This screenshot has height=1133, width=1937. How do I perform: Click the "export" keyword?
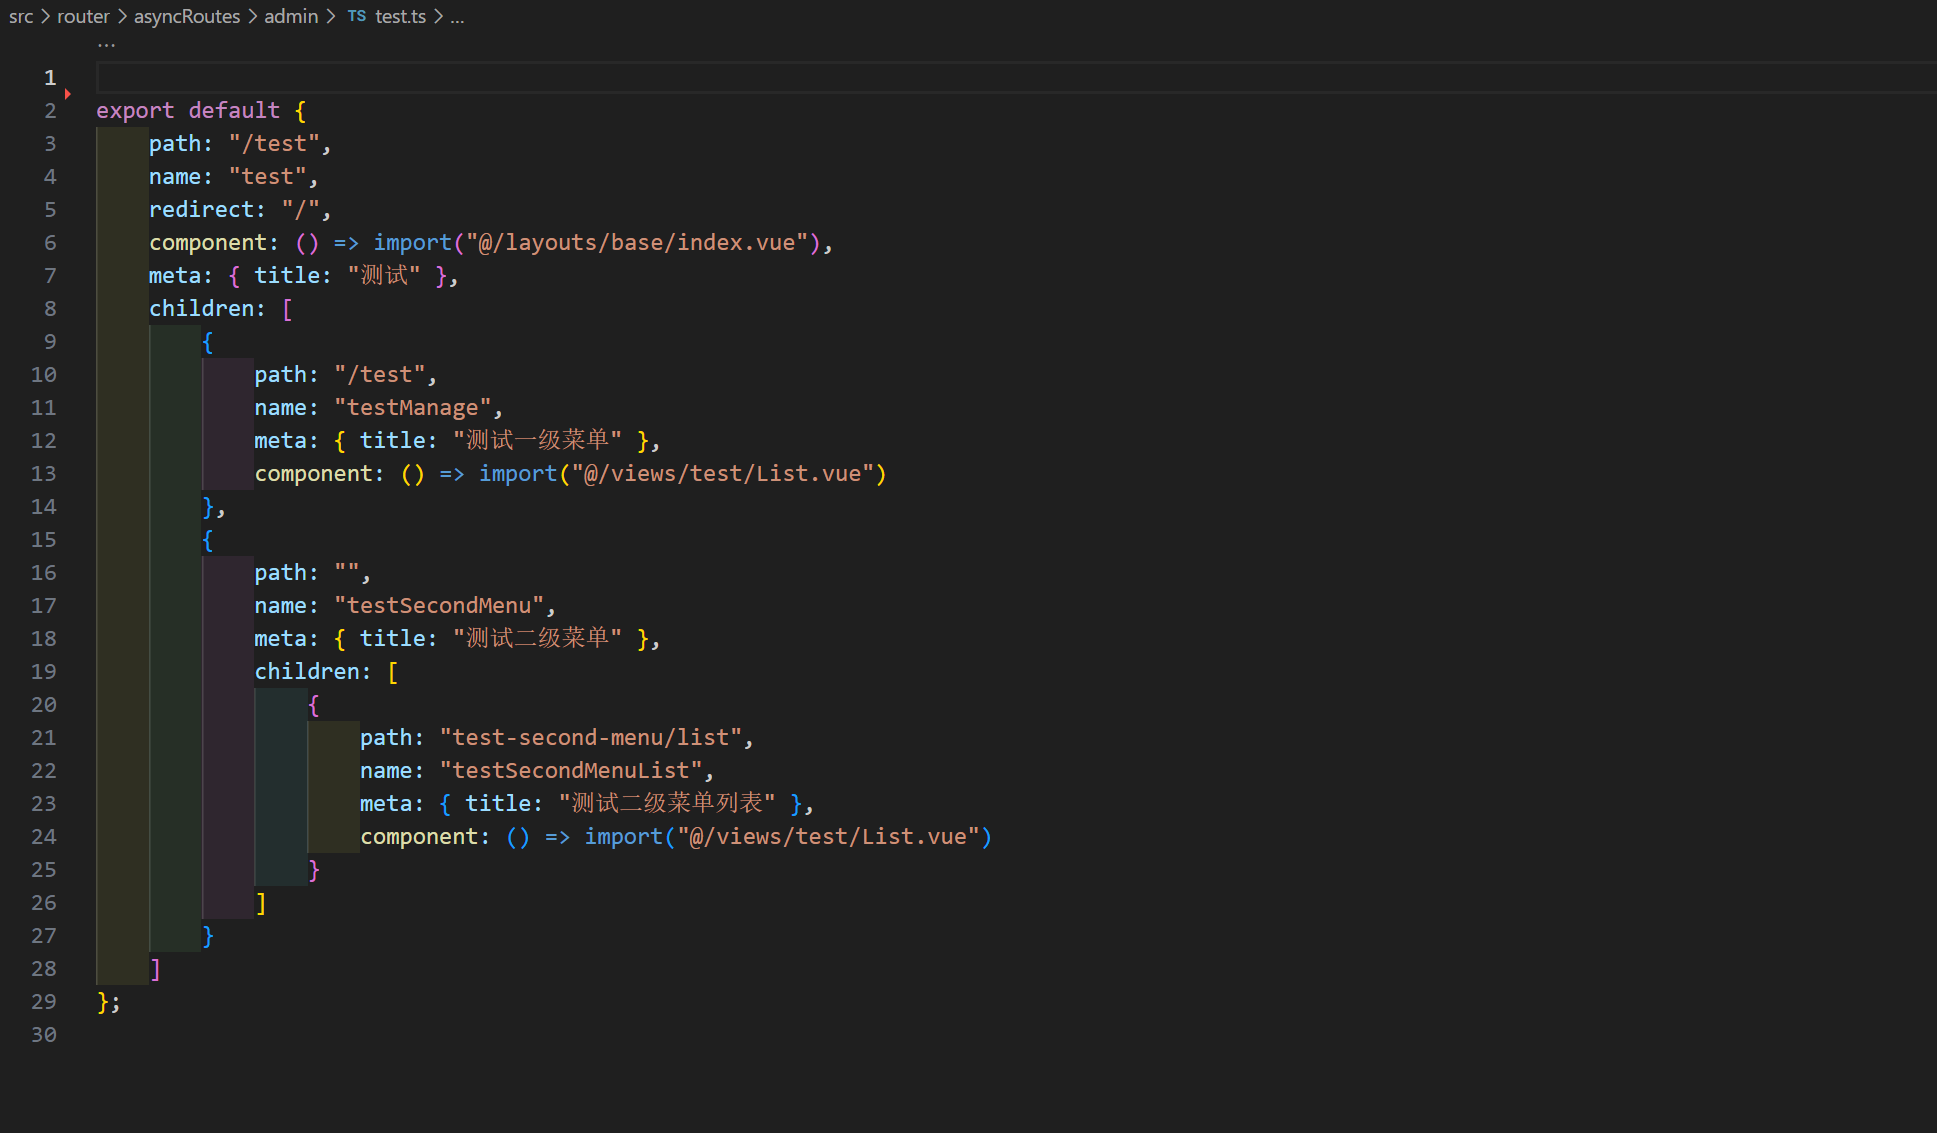pos(135,110)
